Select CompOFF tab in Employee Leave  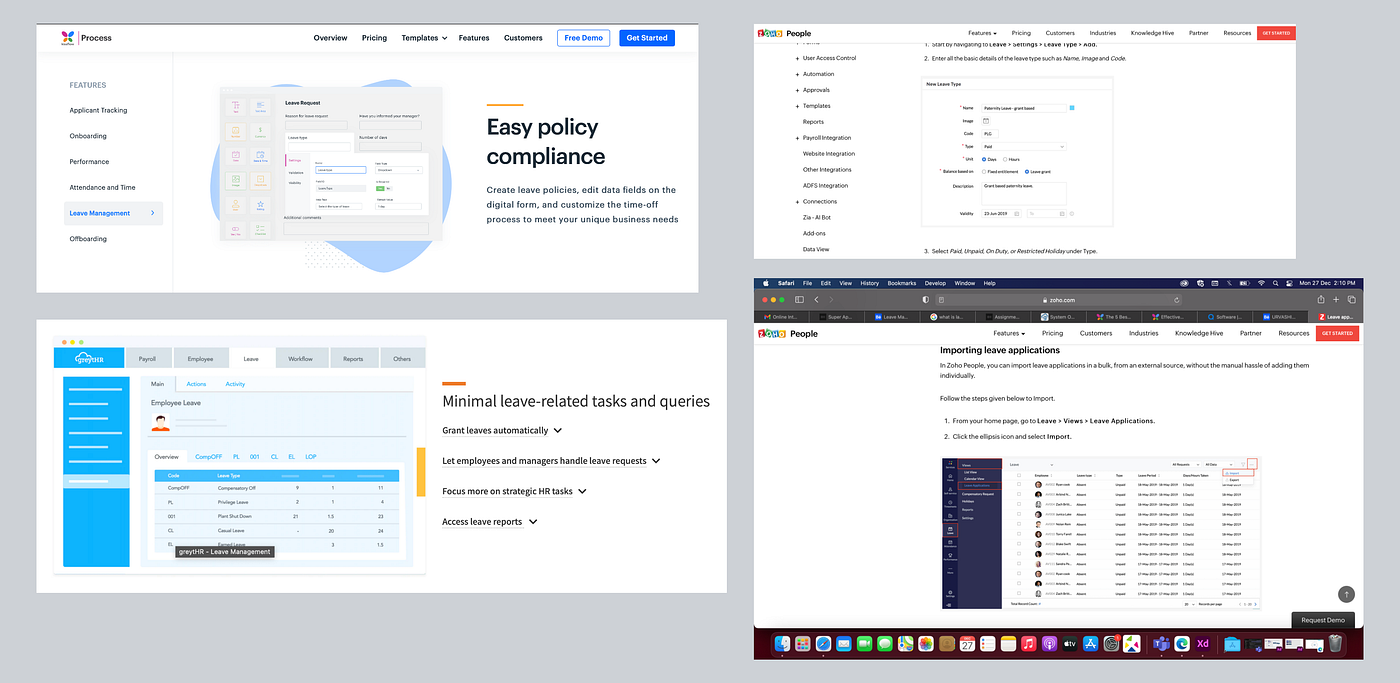208,456
